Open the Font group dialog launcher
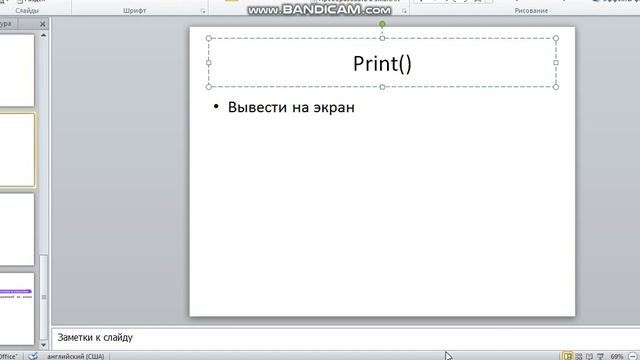Image resolution: width=640 pixels, height=360 pixels. (203, 11)
